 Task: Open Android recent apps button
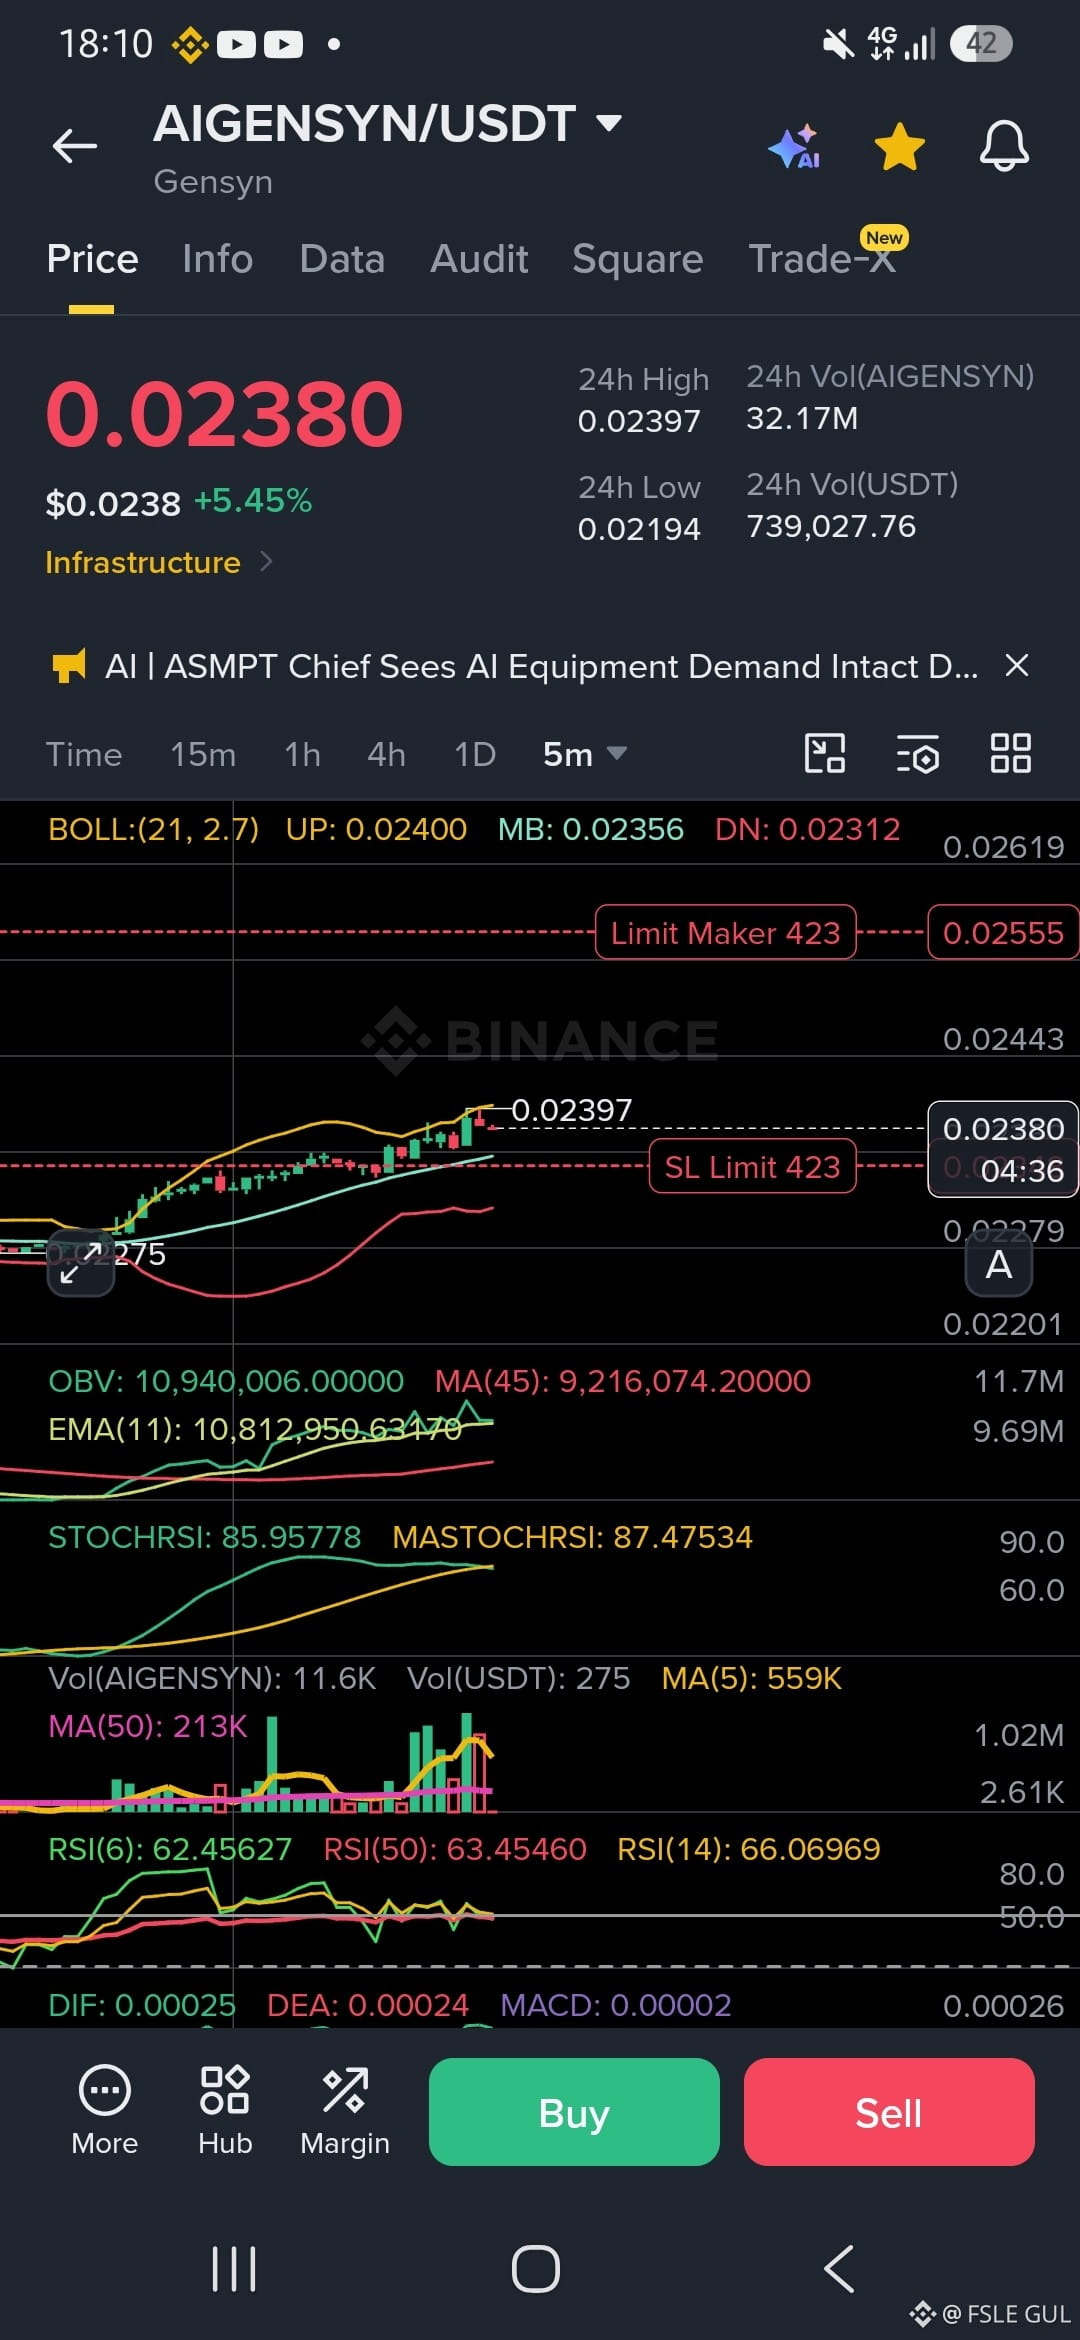234,2269
